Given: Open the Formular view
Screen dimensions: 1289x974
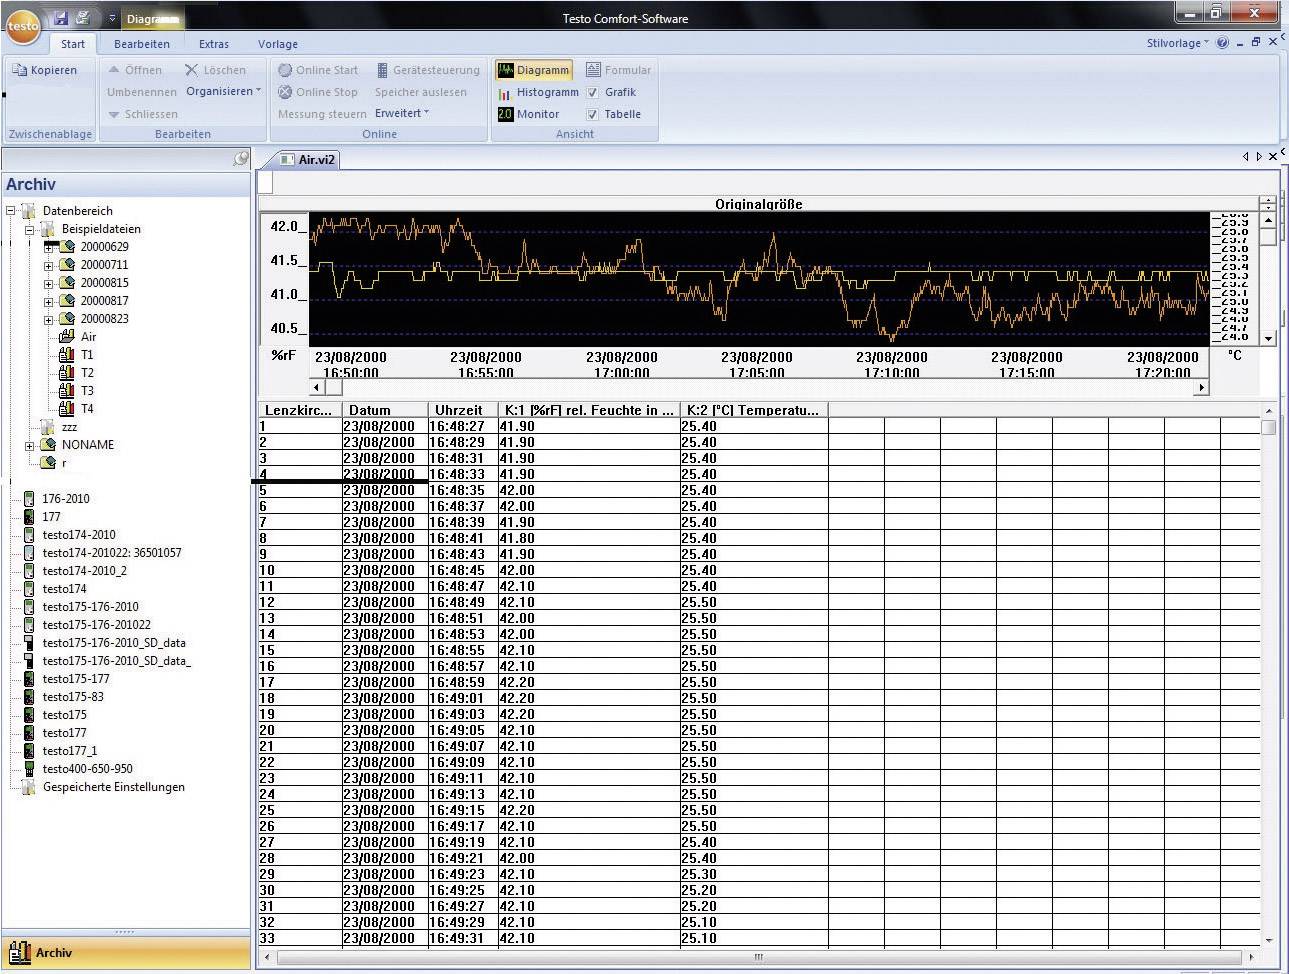Looking at the screenshot, I should coord(620,69).
